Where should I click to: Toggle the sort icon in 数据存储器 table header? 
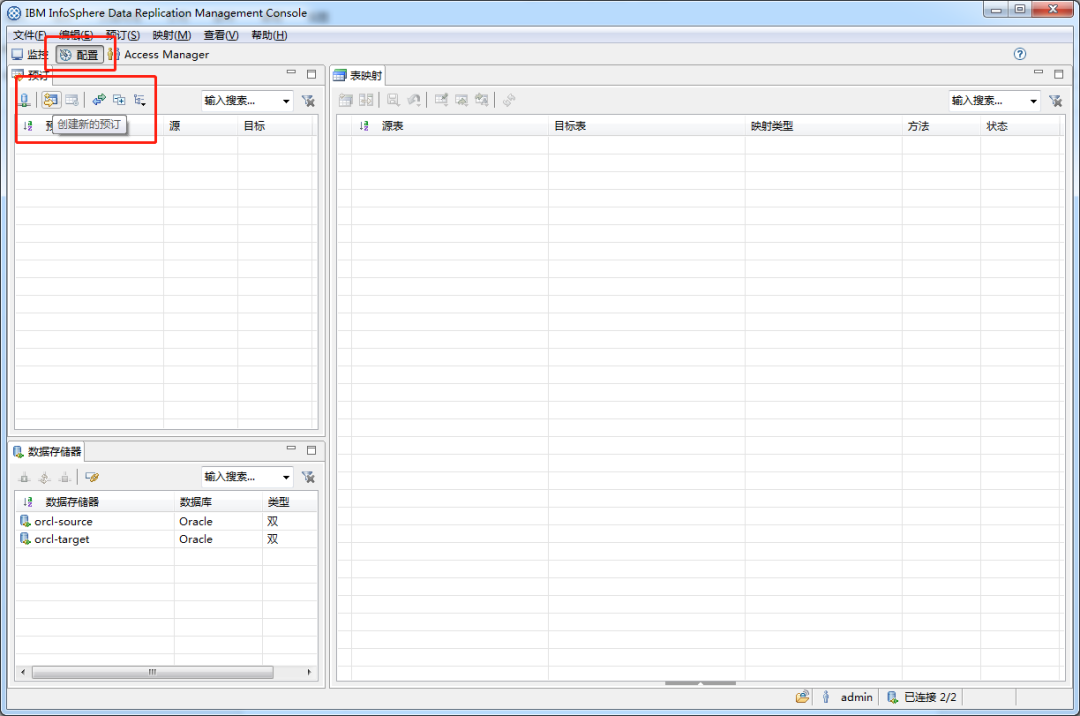coord(28,502)
